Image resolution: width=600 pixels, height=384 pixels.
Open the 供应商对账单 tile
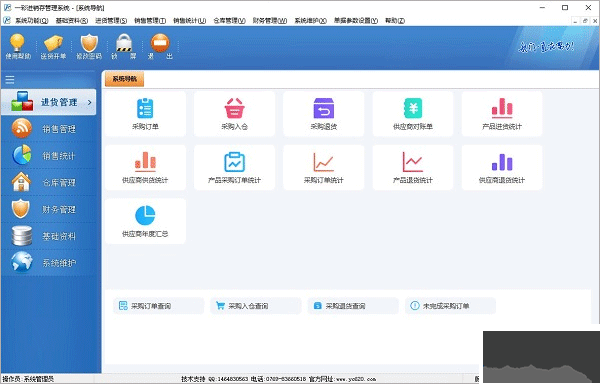(413, 114)
